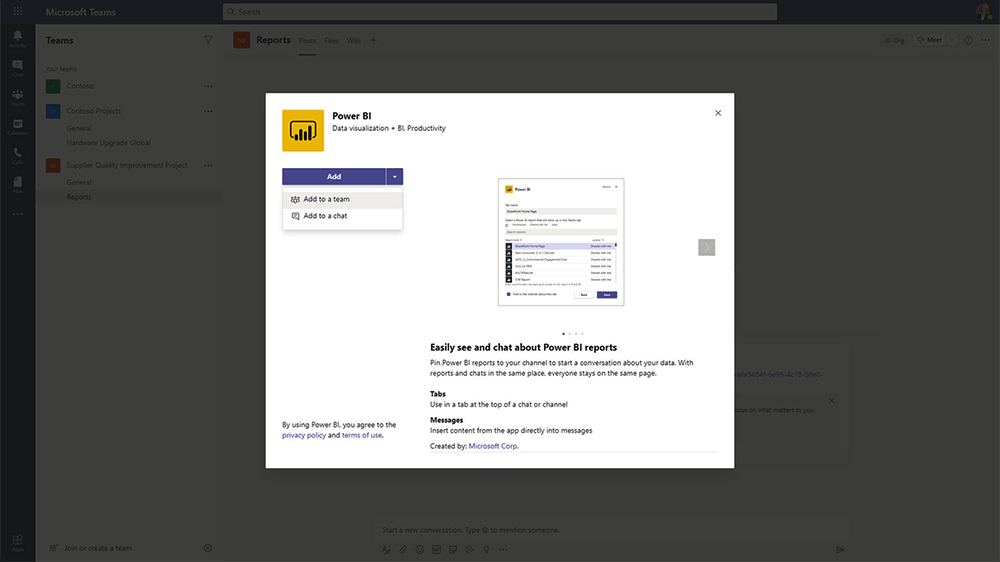The width and height of the screenshot is (1000, 562).
Task: Open Files in the left sidebar
Action: pyautogui.click(x=17, y=184)
